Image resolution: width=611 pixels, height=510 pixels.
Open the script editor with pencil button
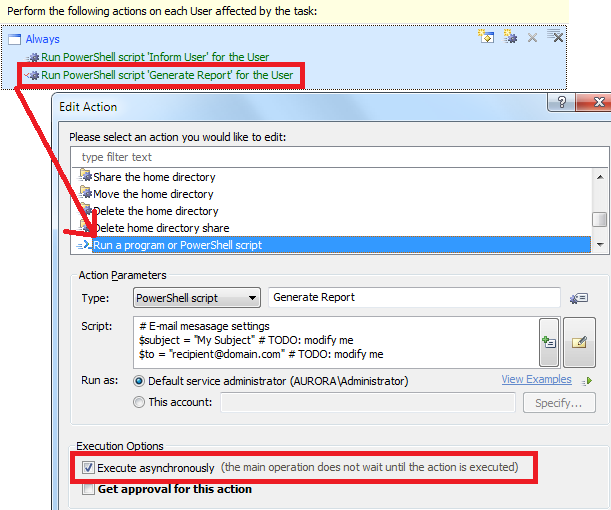coord(579,342)
